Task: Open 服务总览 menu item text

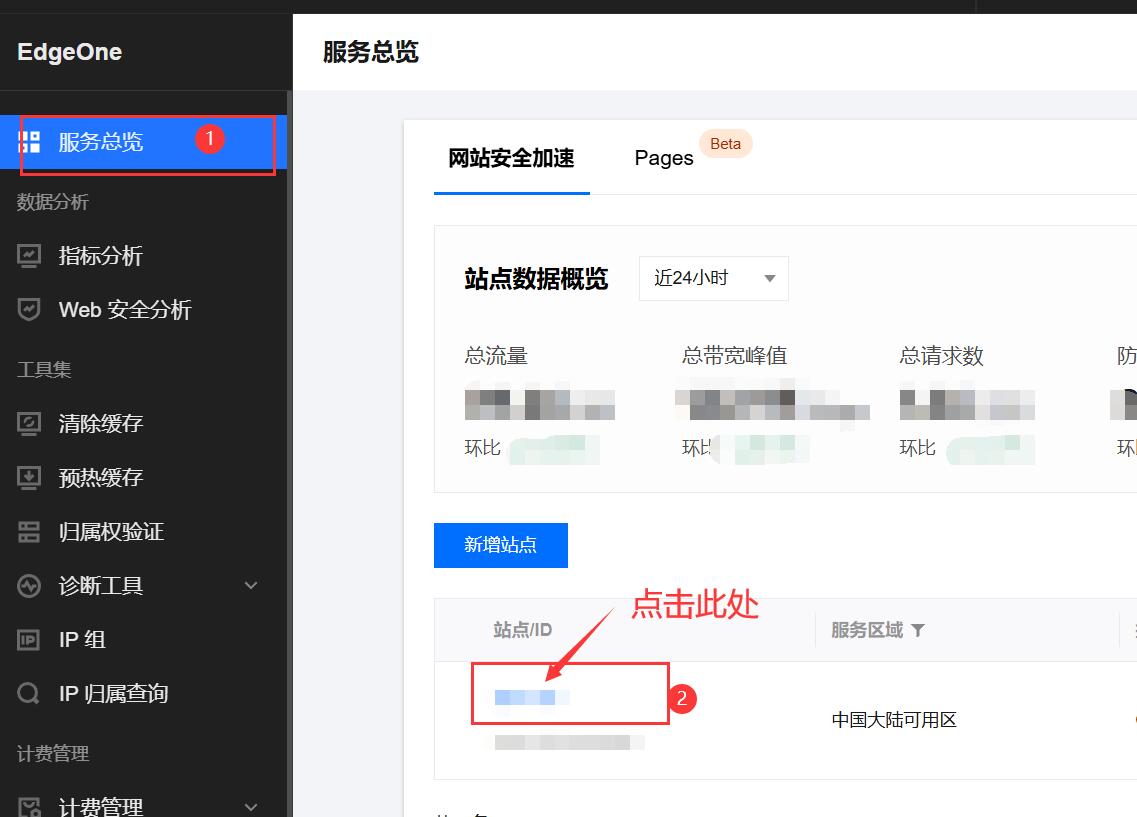Action: pyautogui.click(x=101, y=142)
